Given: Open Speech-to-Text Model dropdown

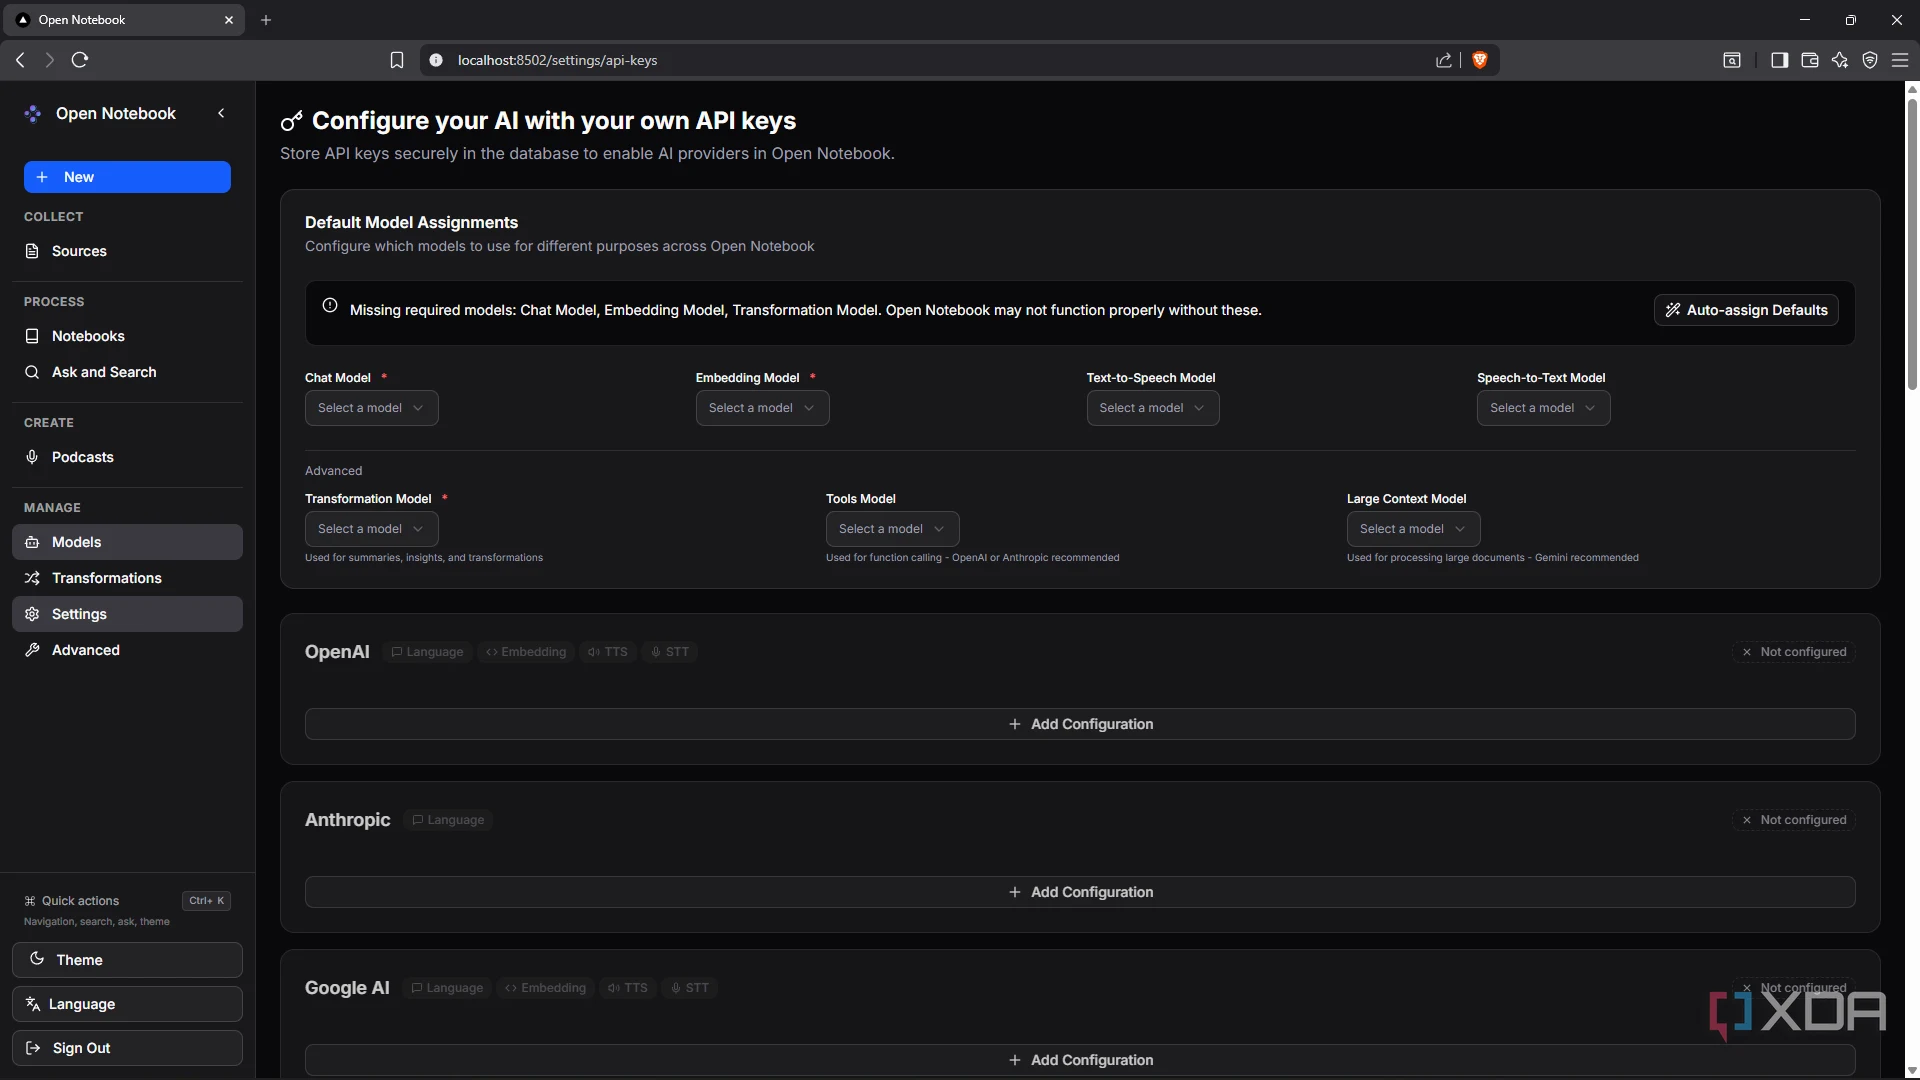Looking at the screenshot, I should tap(1543, 408).
